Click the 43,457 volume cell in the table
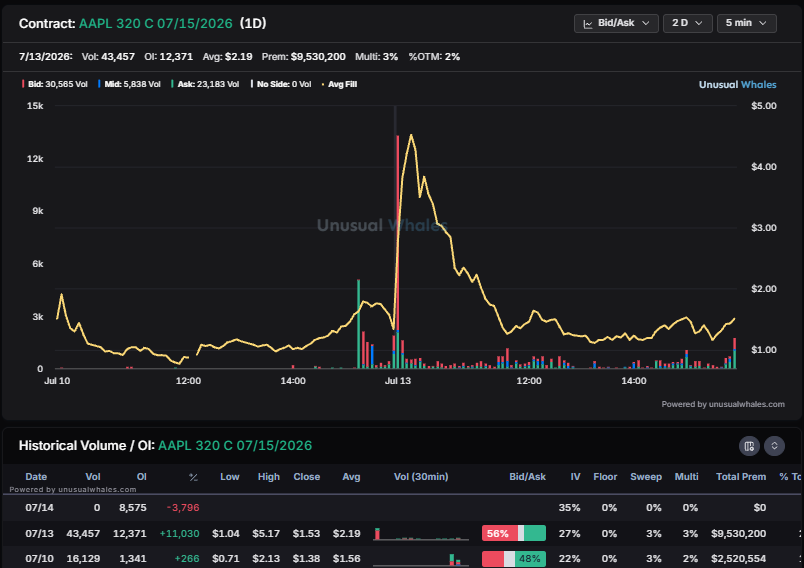 point(83,533)
